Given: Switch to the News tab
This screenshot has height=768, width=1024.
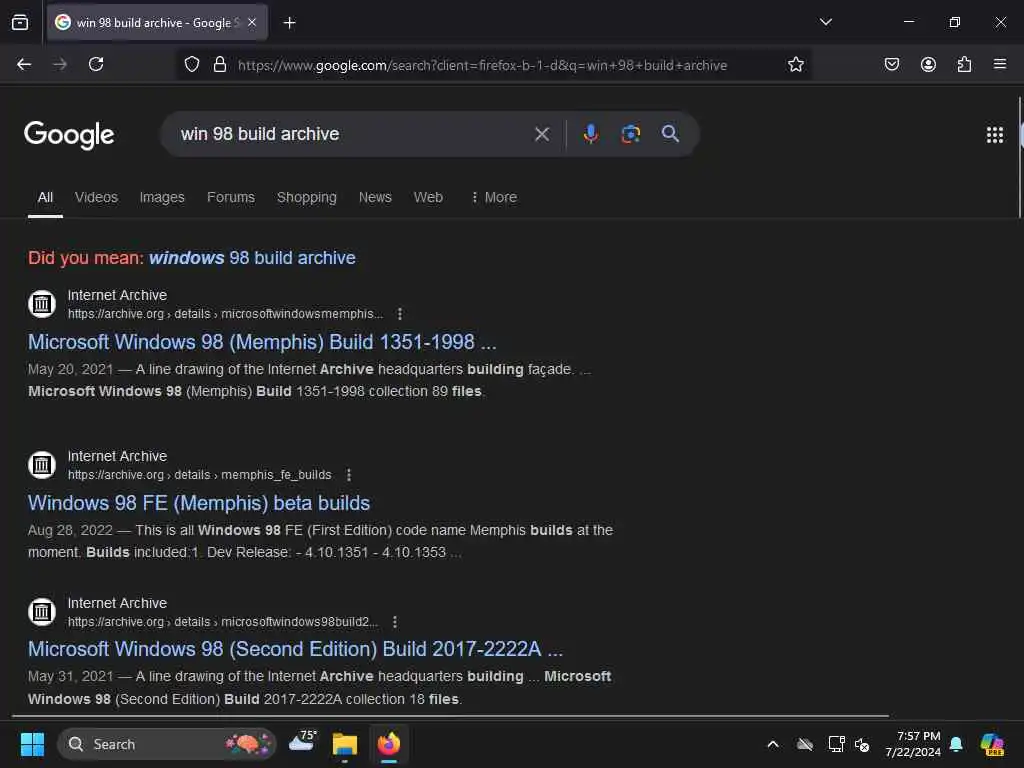Looking at the screenshot, I should pos(375,197).
